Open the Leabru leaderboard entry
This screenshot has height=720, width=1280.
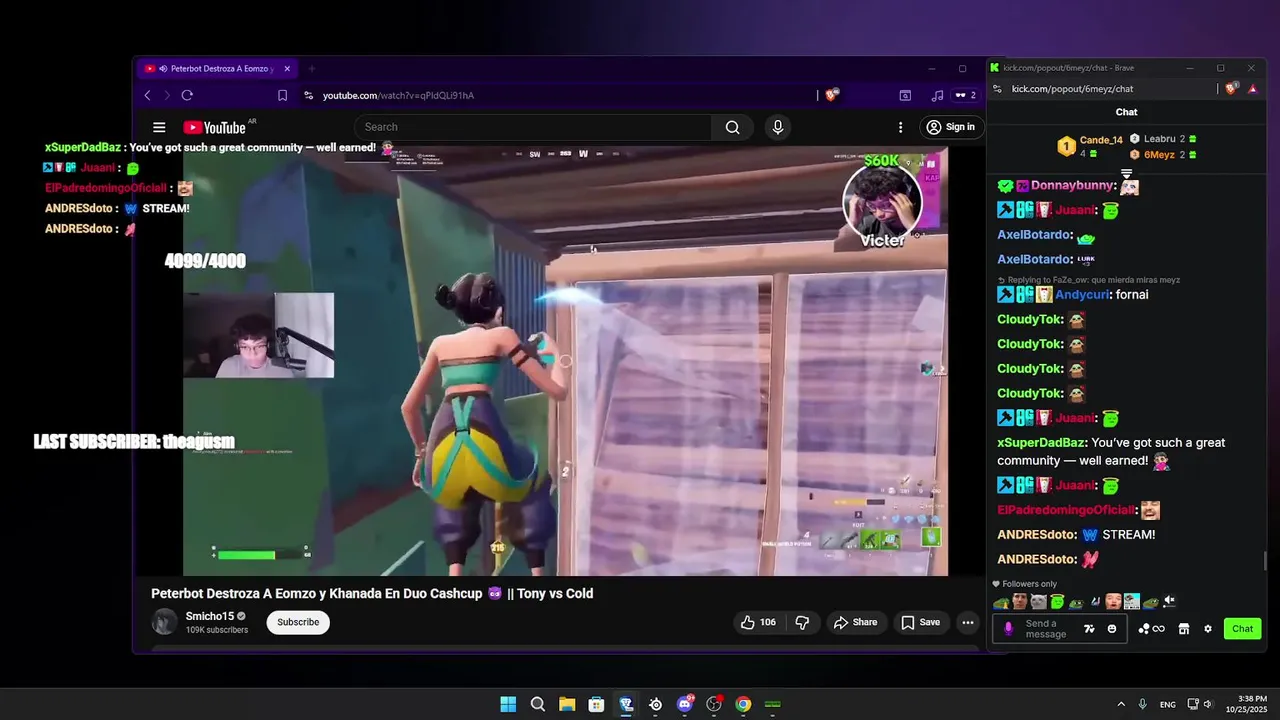click(x=1164, y=139)
